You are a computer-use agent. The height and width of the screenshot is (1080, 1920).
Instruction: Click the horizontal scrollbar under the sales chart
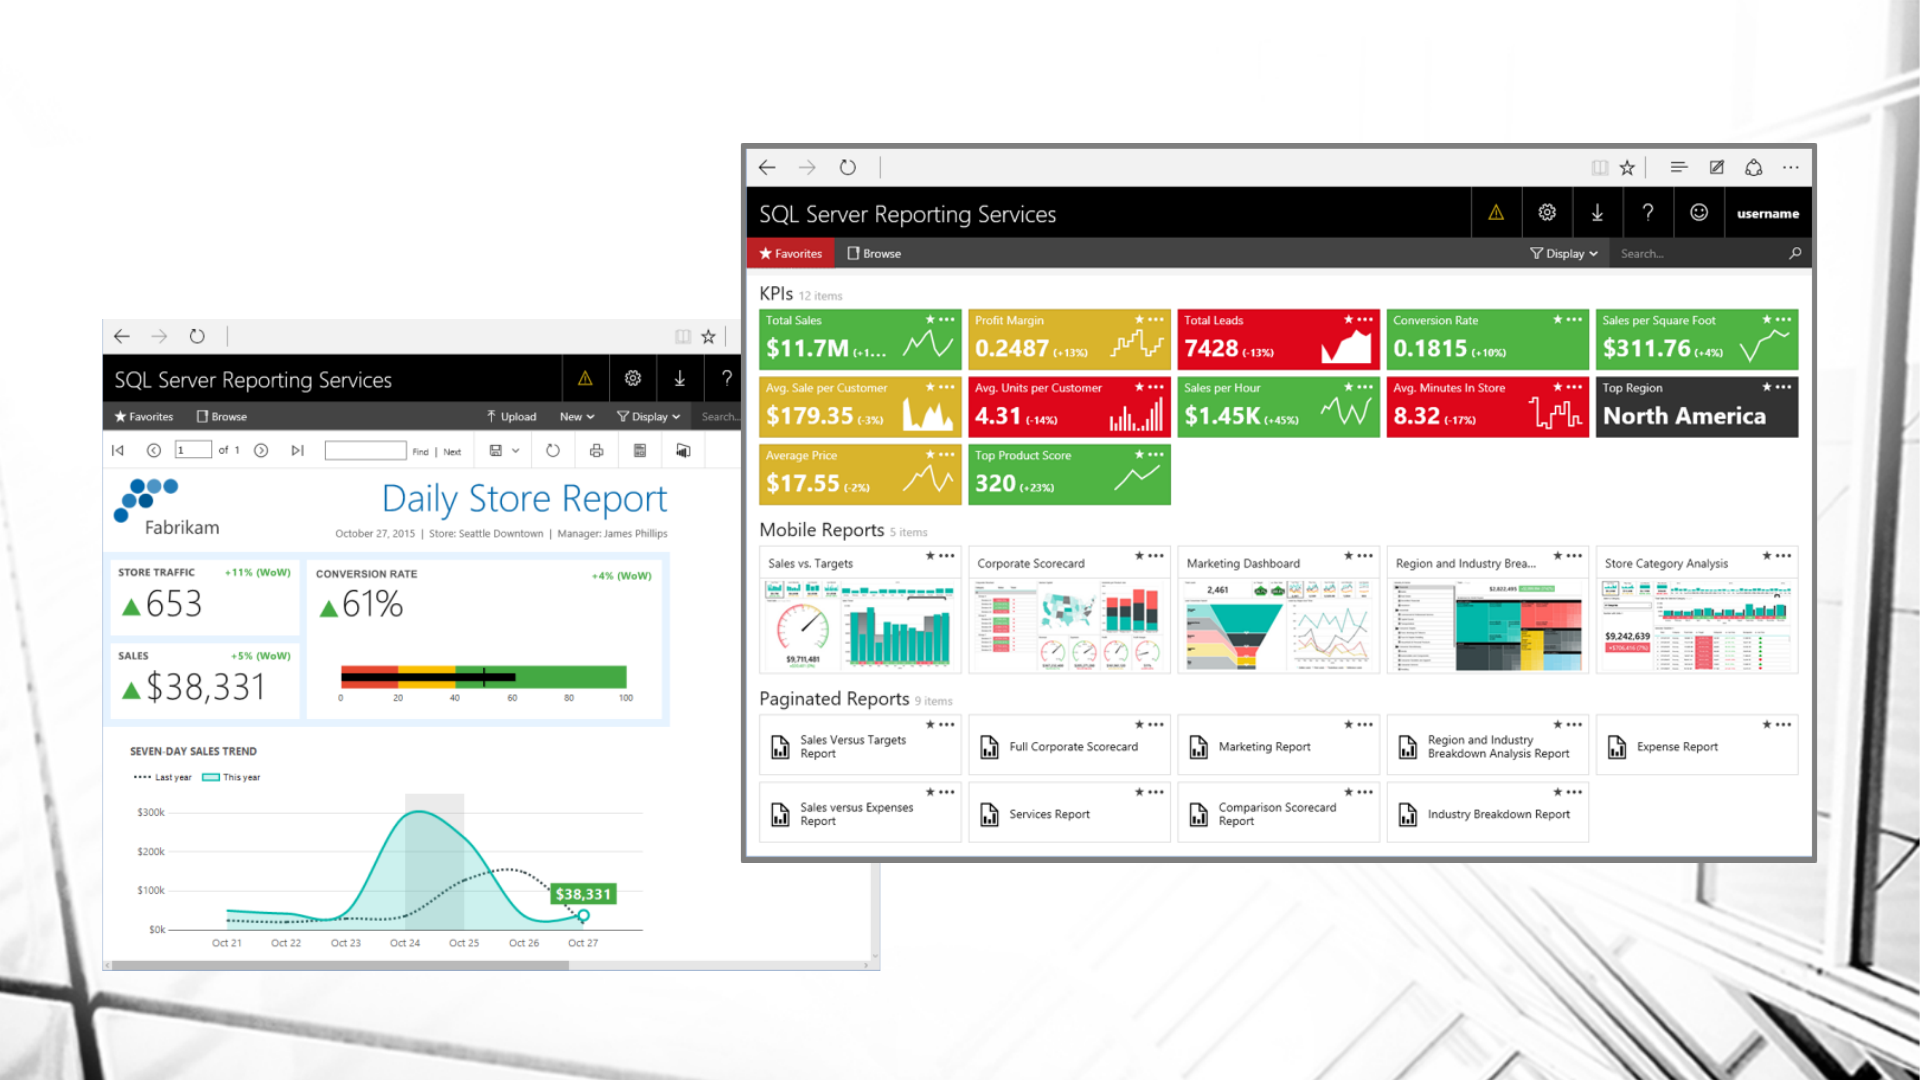(x=340, y=966)
